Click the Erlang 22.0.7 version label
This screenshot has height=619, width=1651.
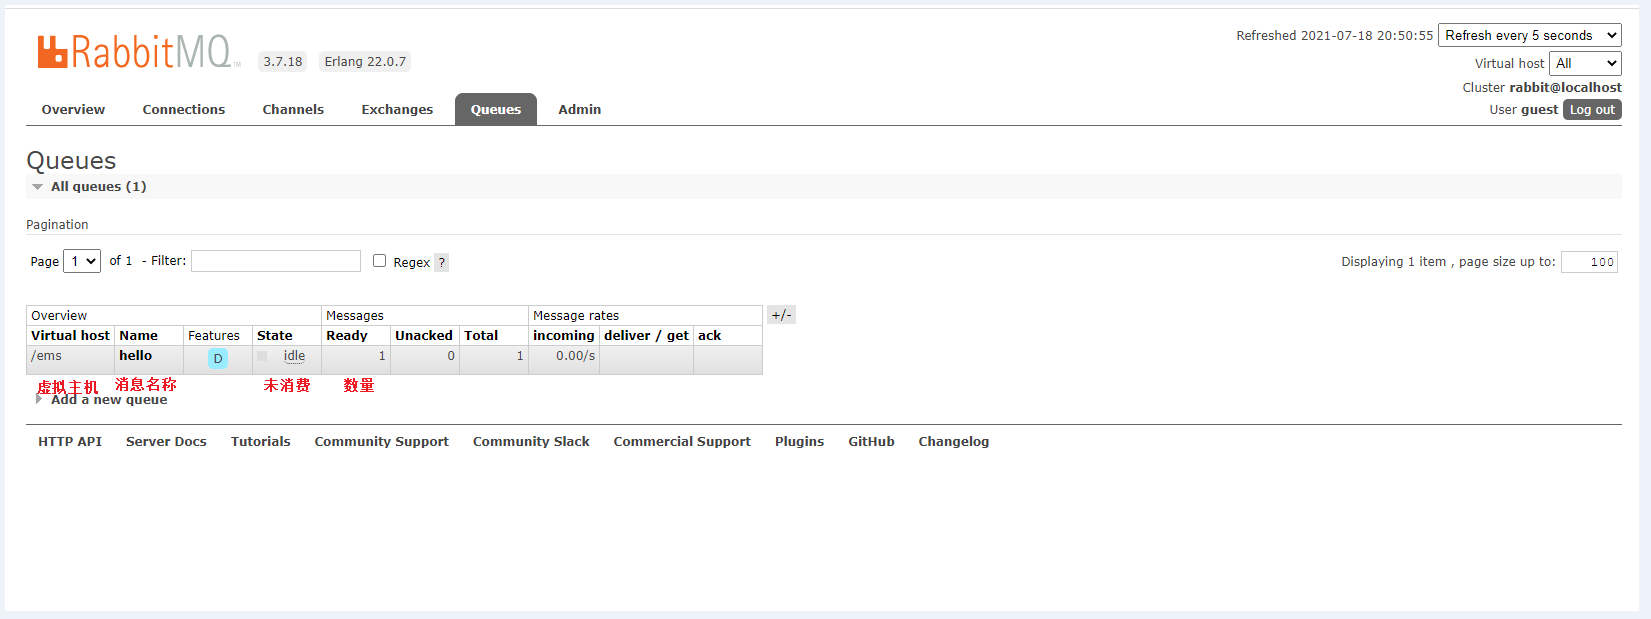click(365, 62)
